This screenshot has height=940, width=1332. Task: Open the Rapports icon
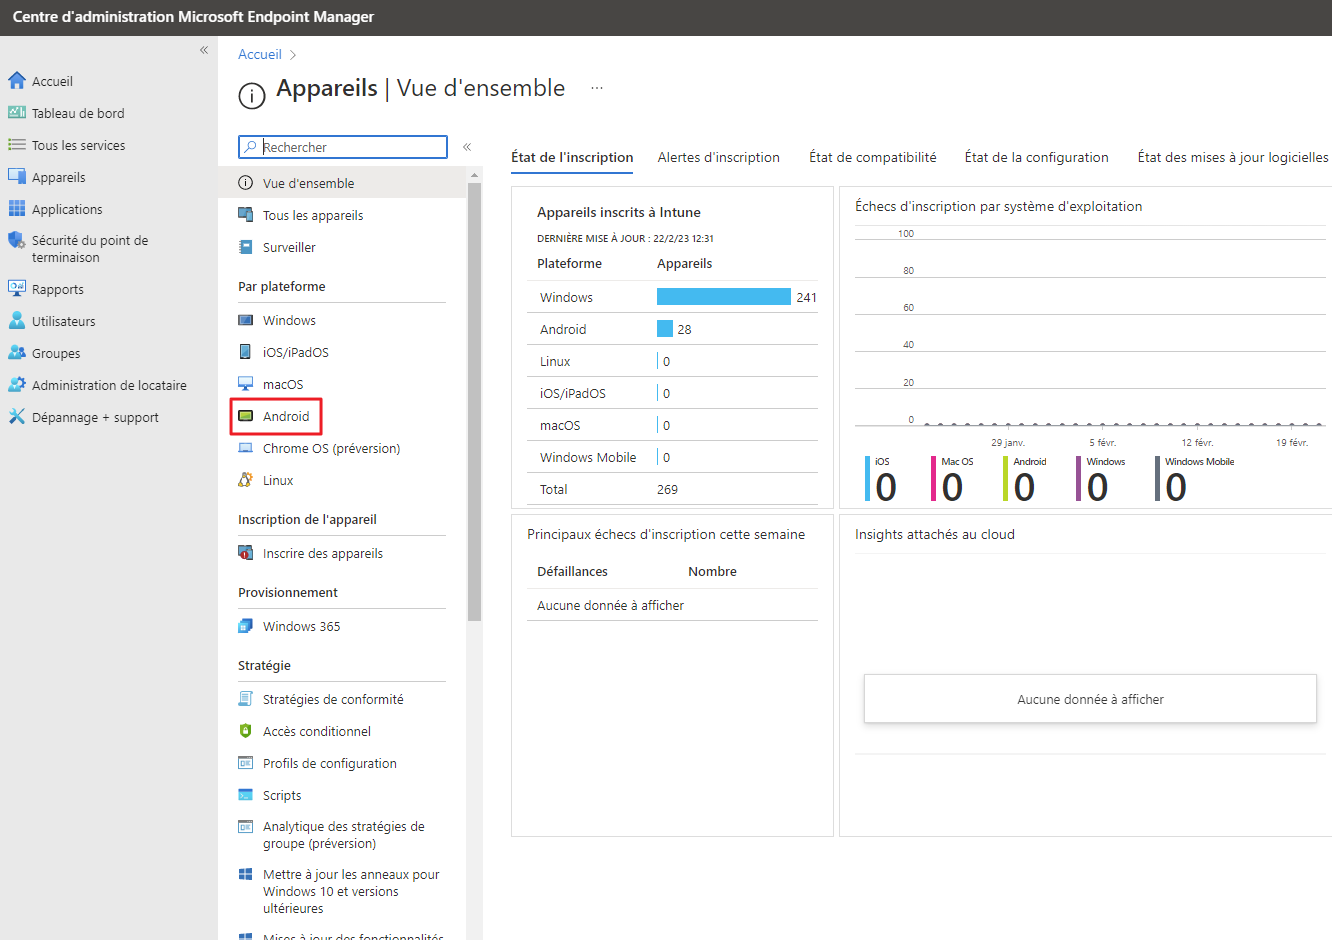[x=16, y=289]
